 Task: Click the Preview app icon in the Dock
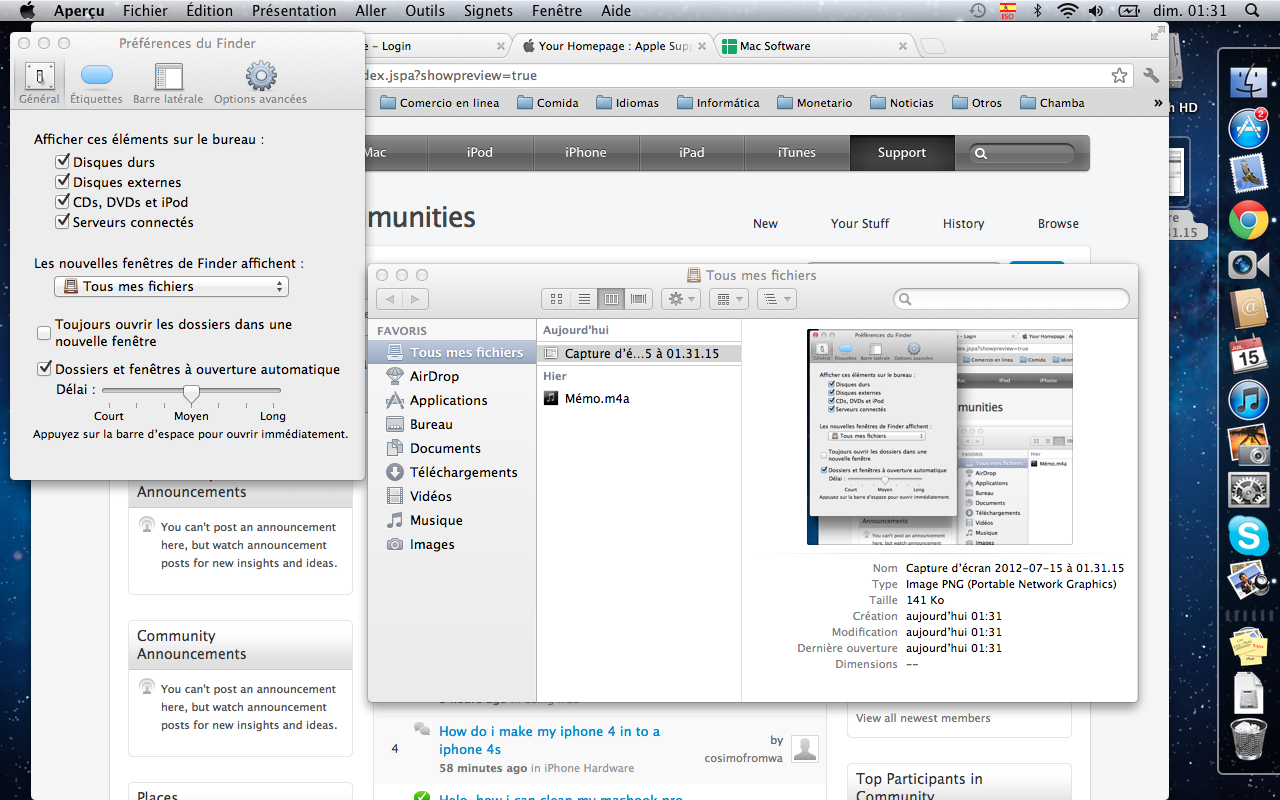coord(1249,581)
